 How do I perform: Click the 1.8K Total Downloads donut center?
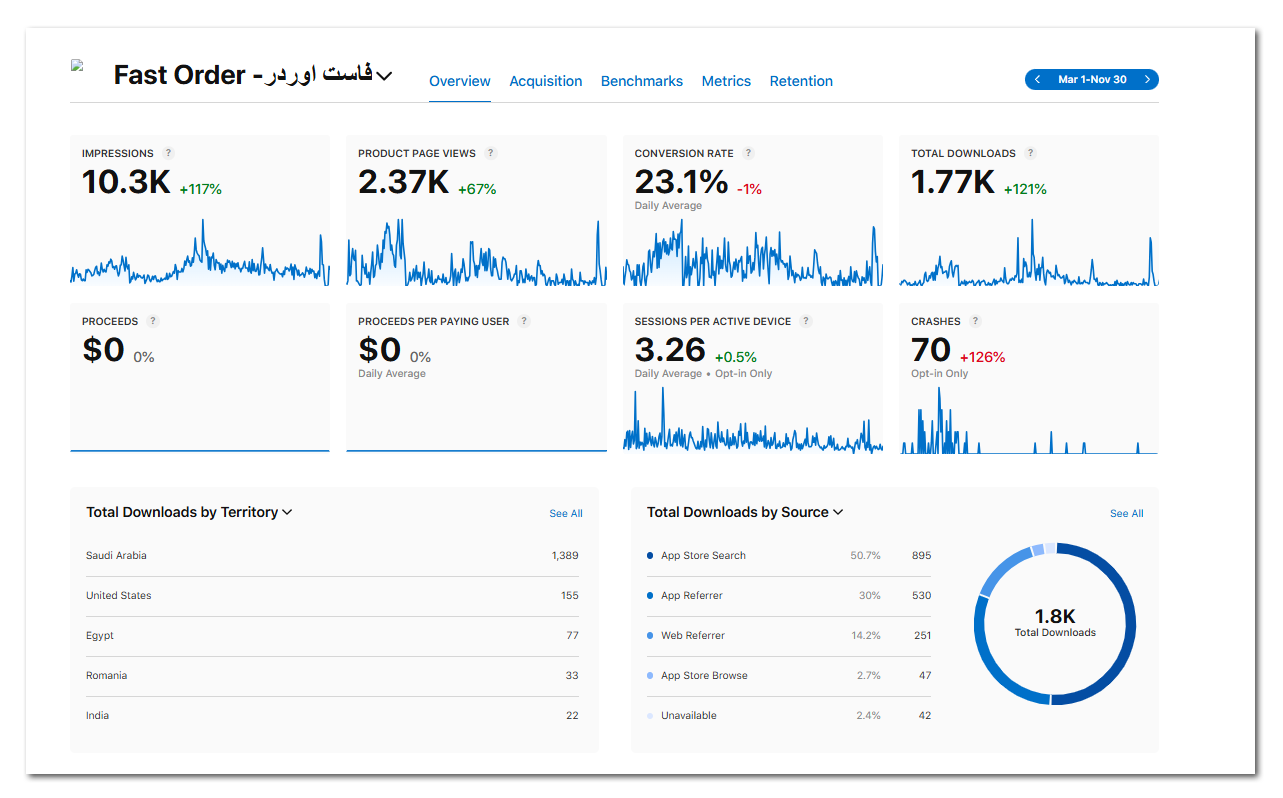click(1055, 623)
